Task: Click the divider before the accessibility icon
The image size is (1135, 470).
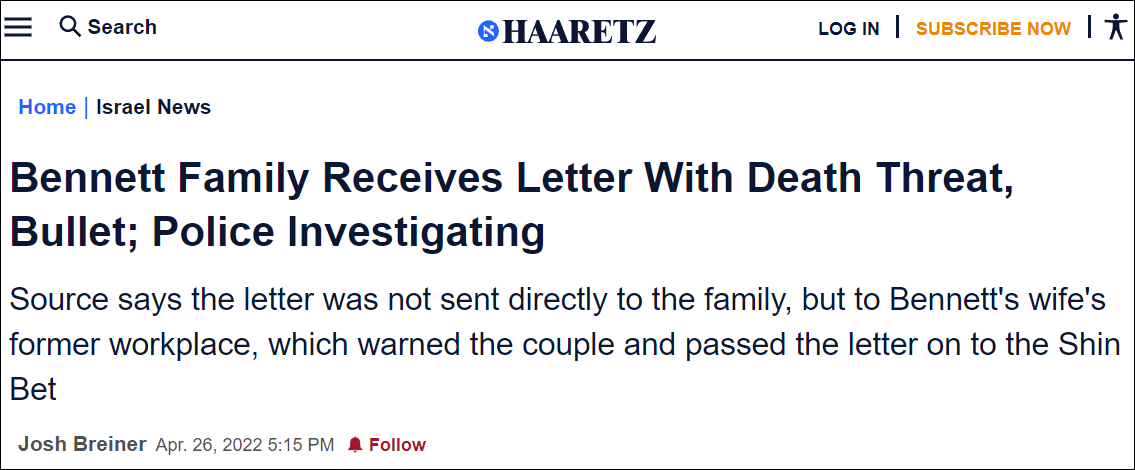Action: [x=1089, y=27]
